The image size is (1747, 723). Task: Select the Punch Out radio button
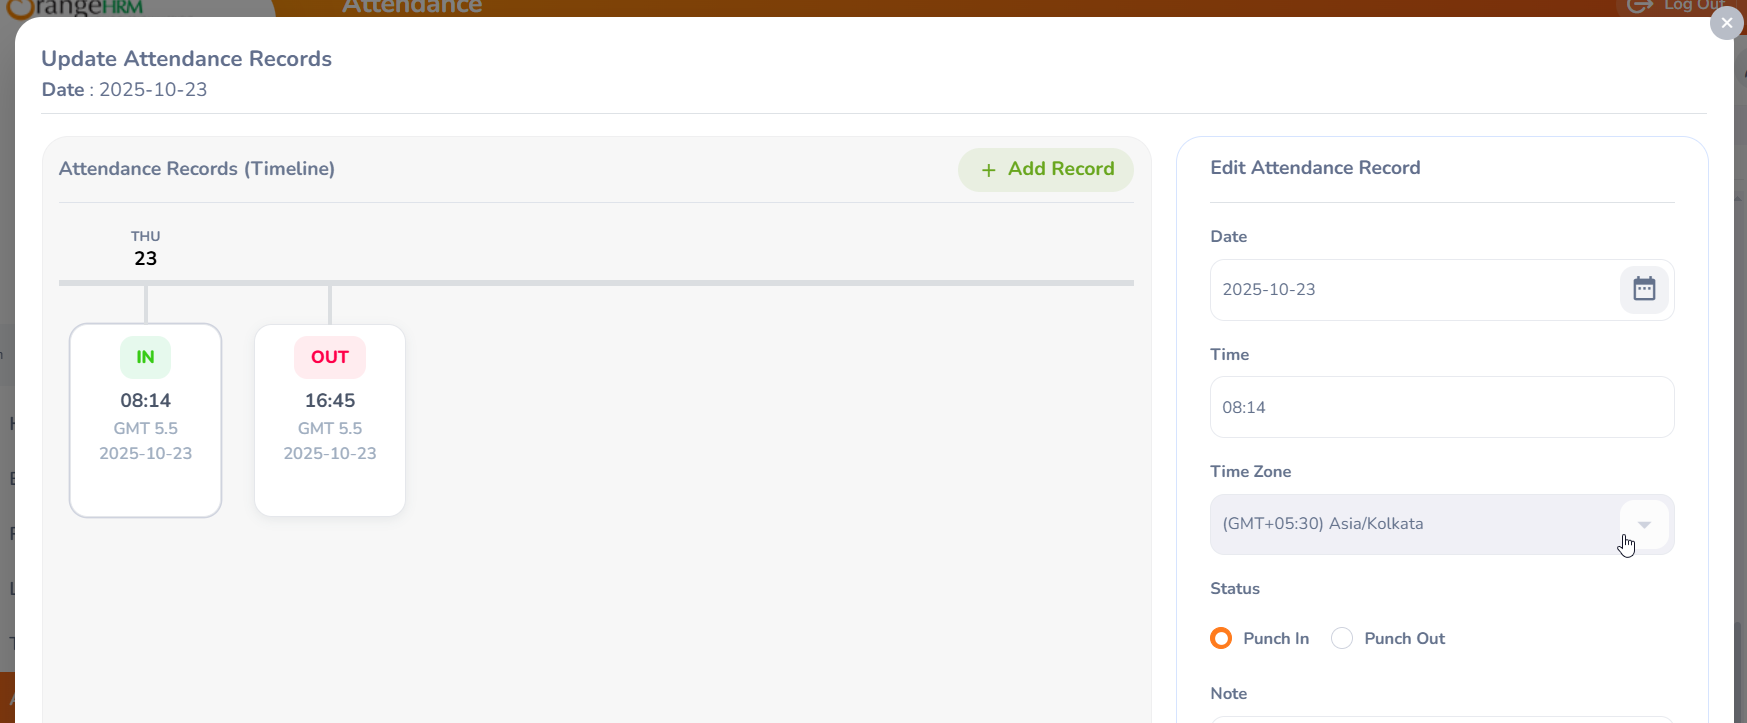click(1342, 638)
